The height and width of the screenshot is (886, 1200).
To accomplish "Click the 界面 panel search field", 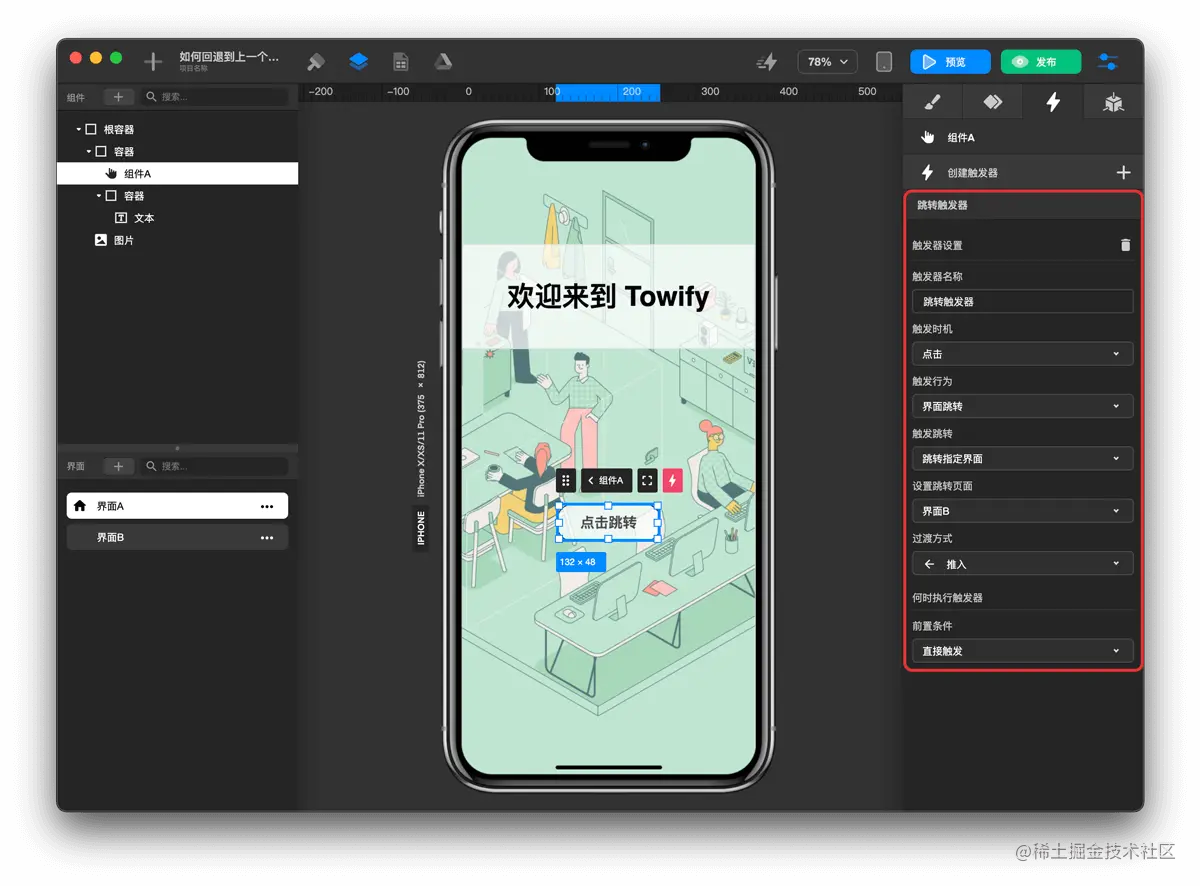I will coord(214,466).
